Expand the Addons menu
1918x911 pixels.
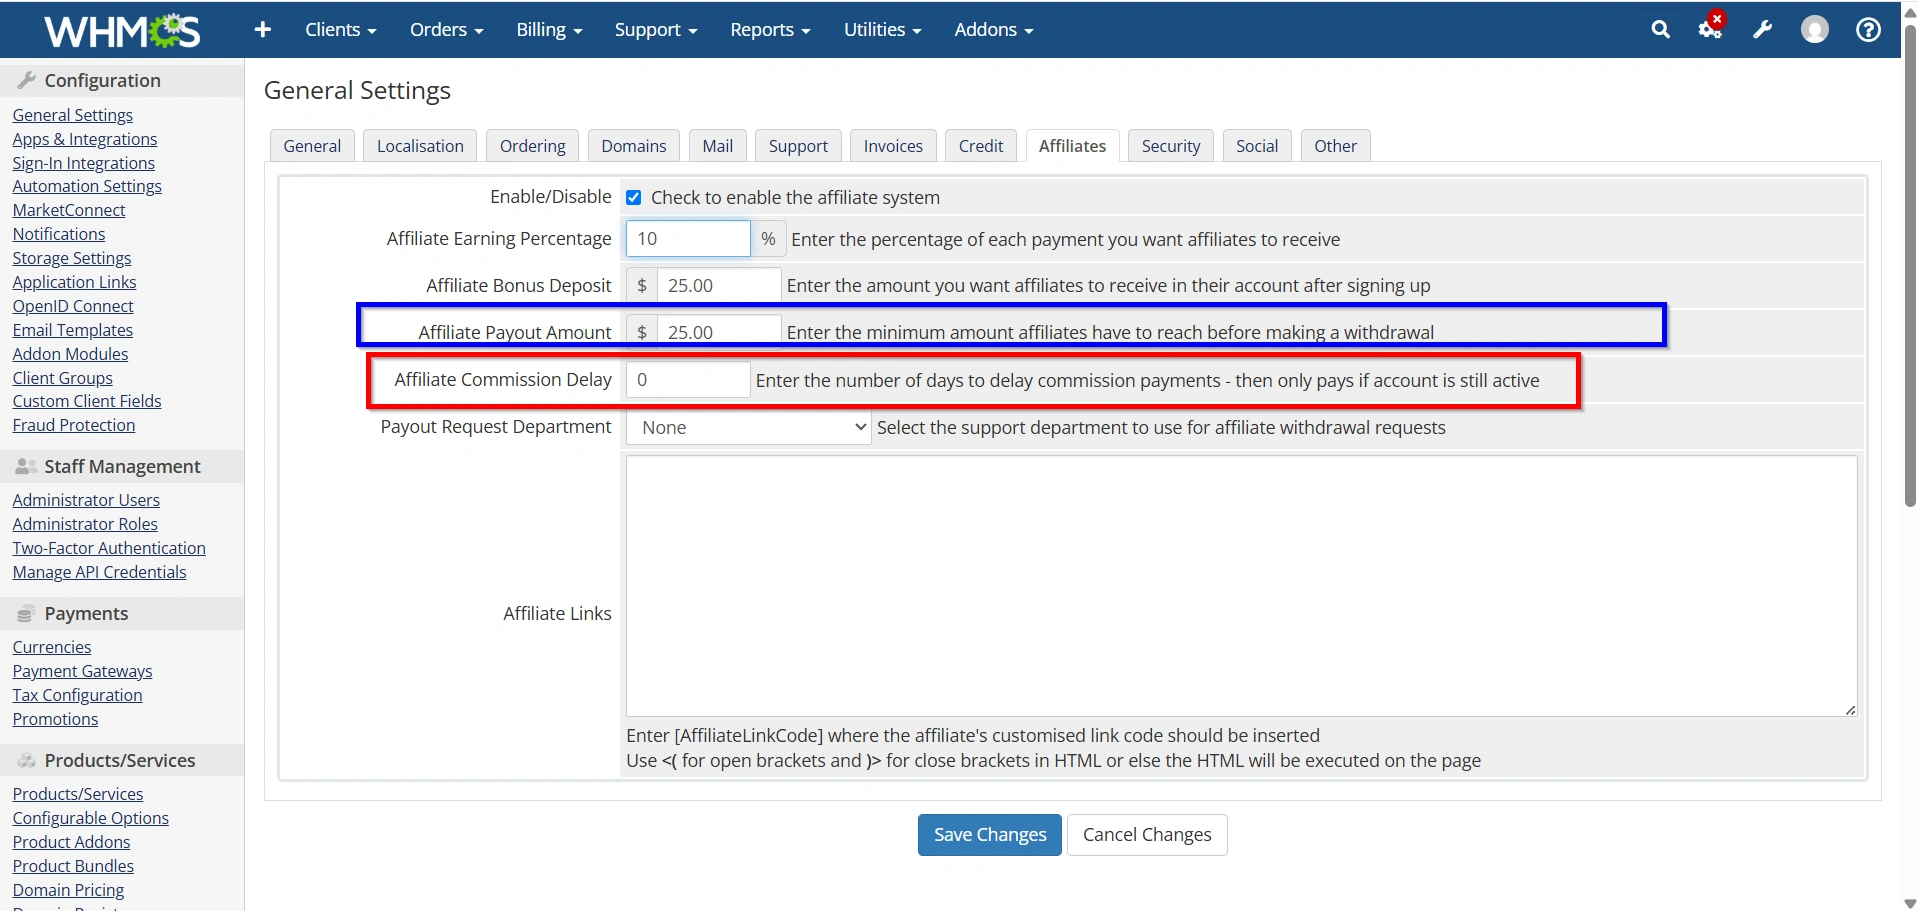tap(993, 30)
